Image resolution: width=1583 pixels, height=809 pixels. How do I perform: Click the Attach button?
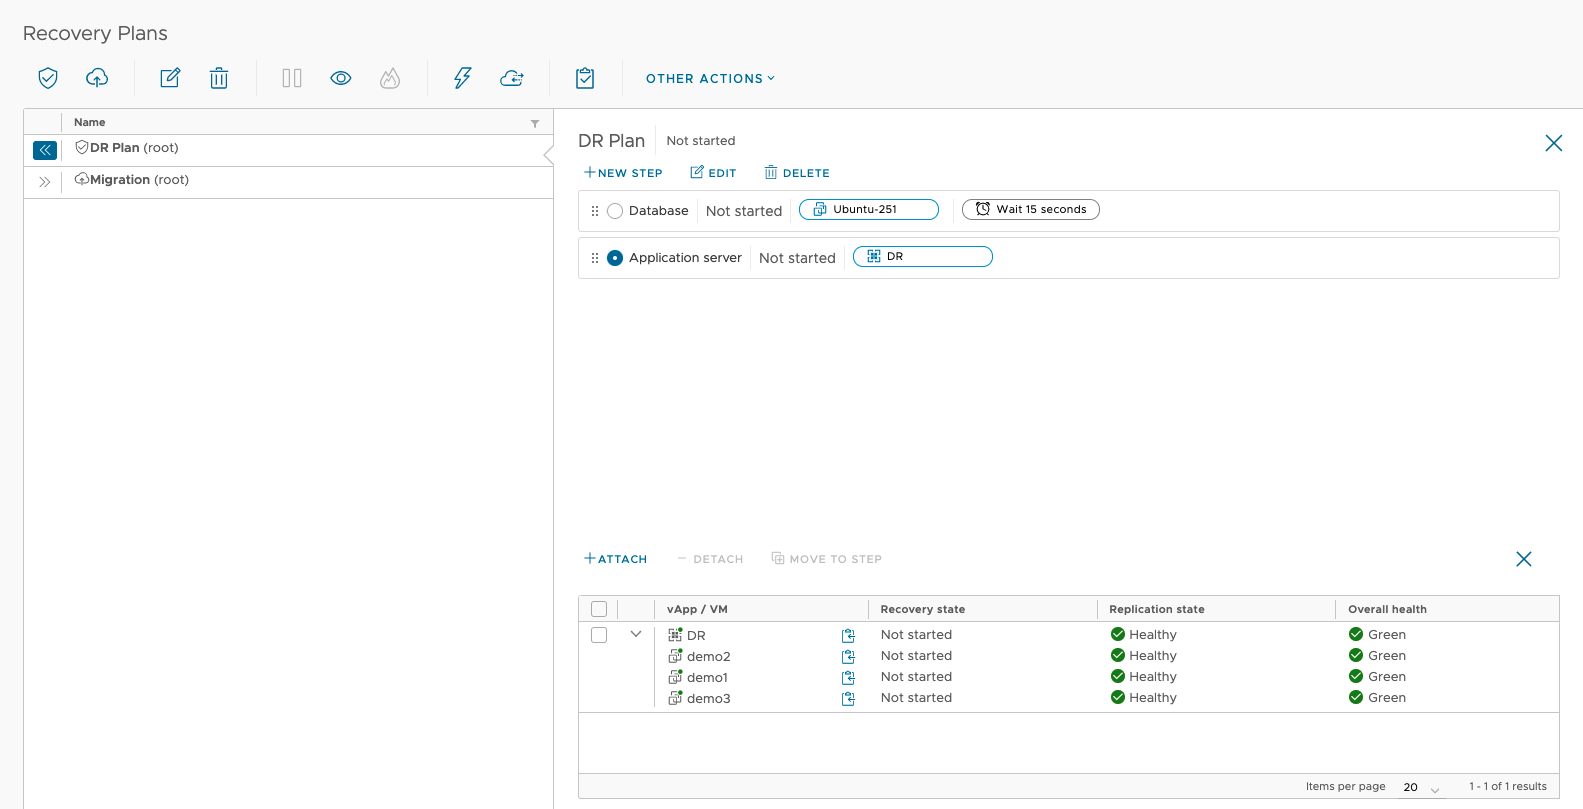coord(616,559)
